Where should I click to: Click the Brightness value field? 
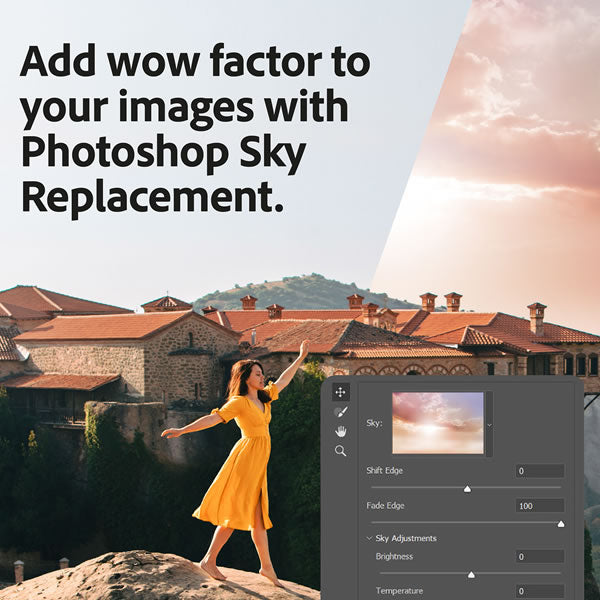[x=540, y=556]
